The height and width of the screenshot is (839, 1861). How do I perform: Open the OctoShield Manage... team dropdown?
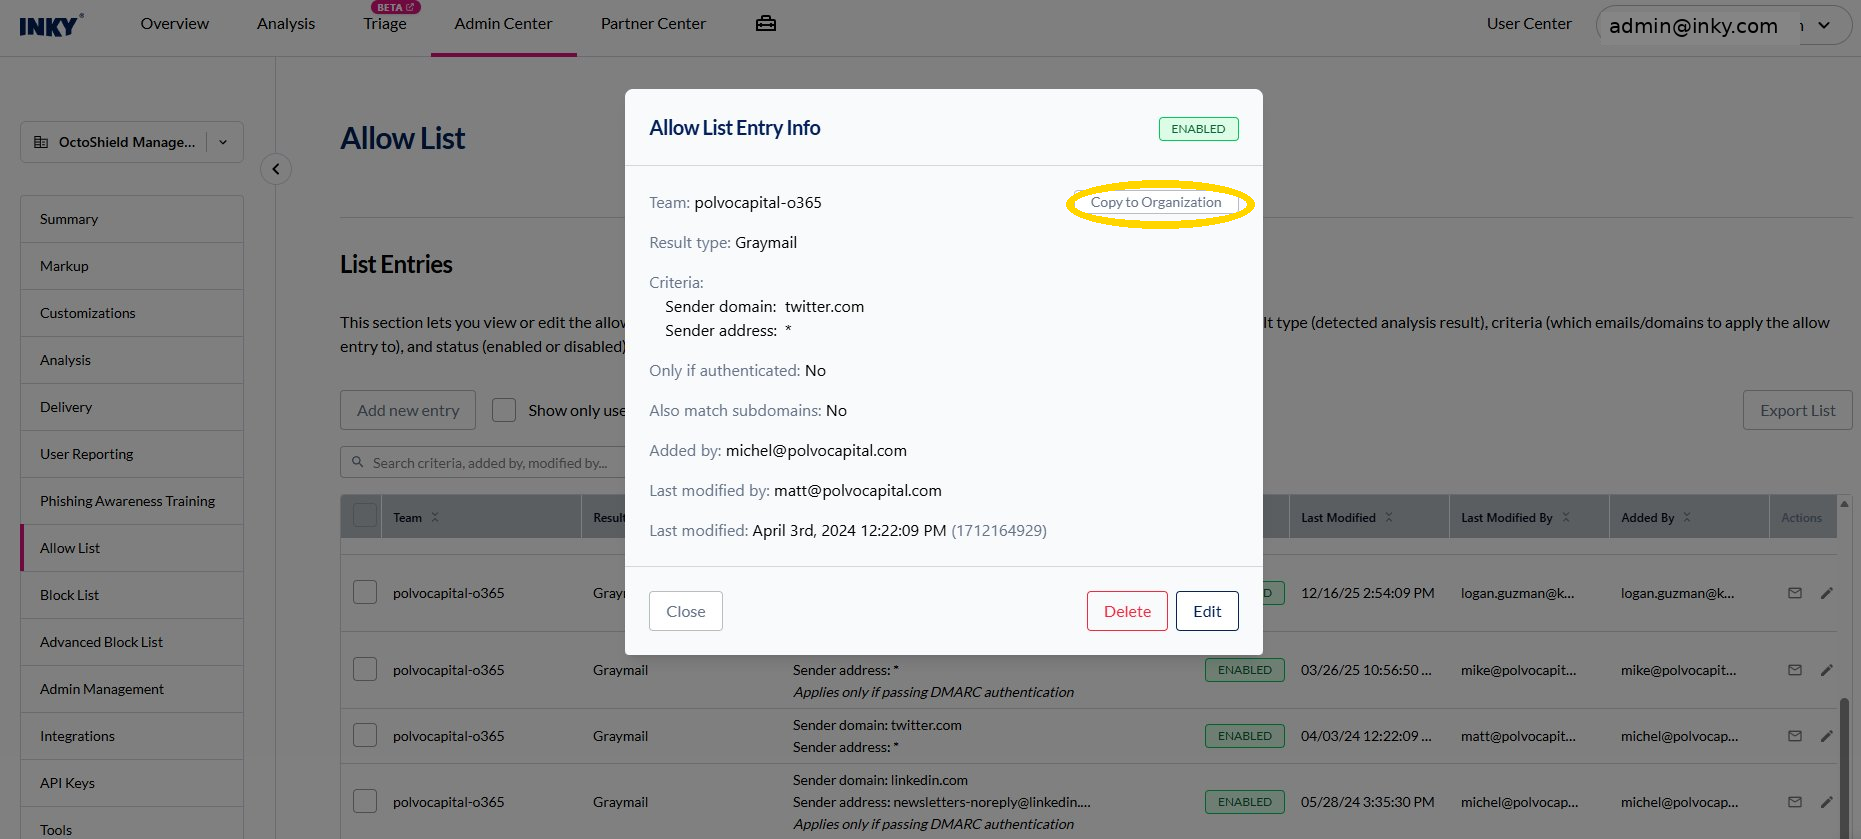(132, 142)
